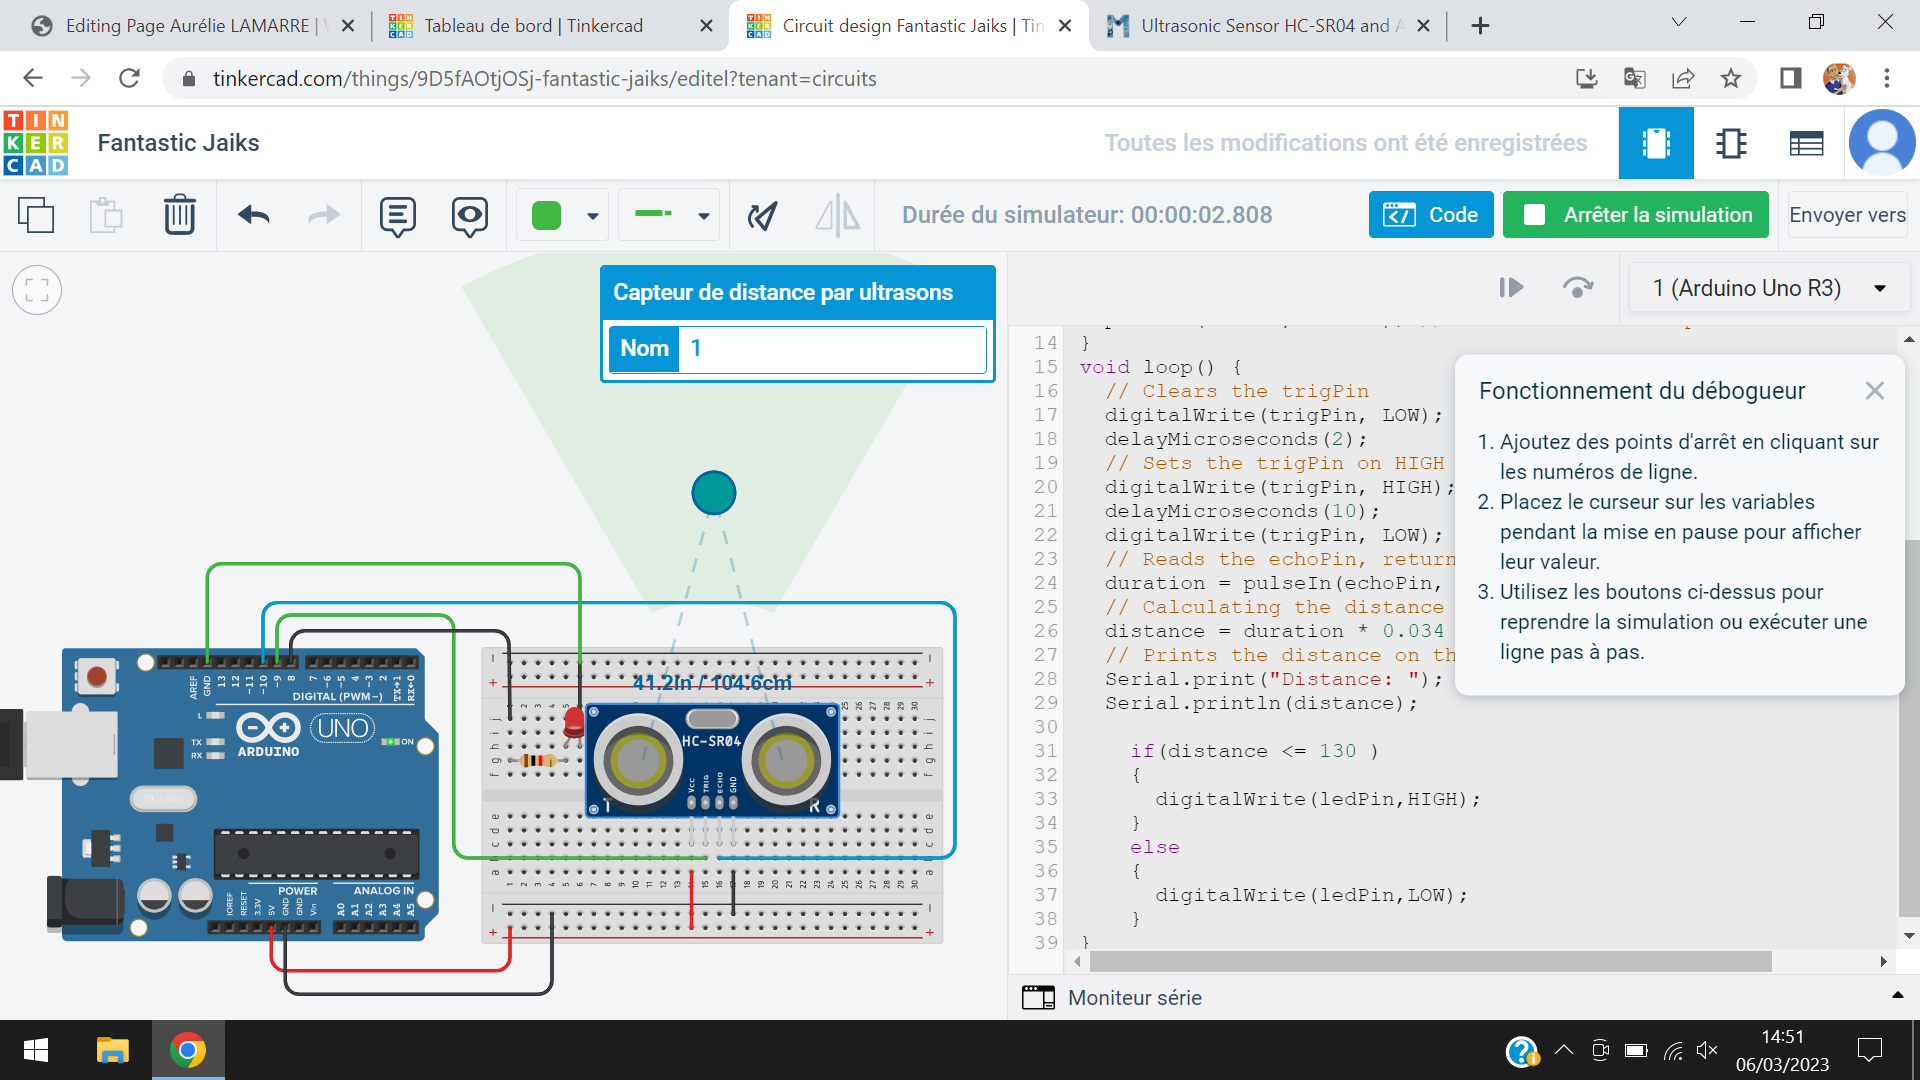
Task: Click the Fantastic Jaiks project title
Action: pos(178,143)
